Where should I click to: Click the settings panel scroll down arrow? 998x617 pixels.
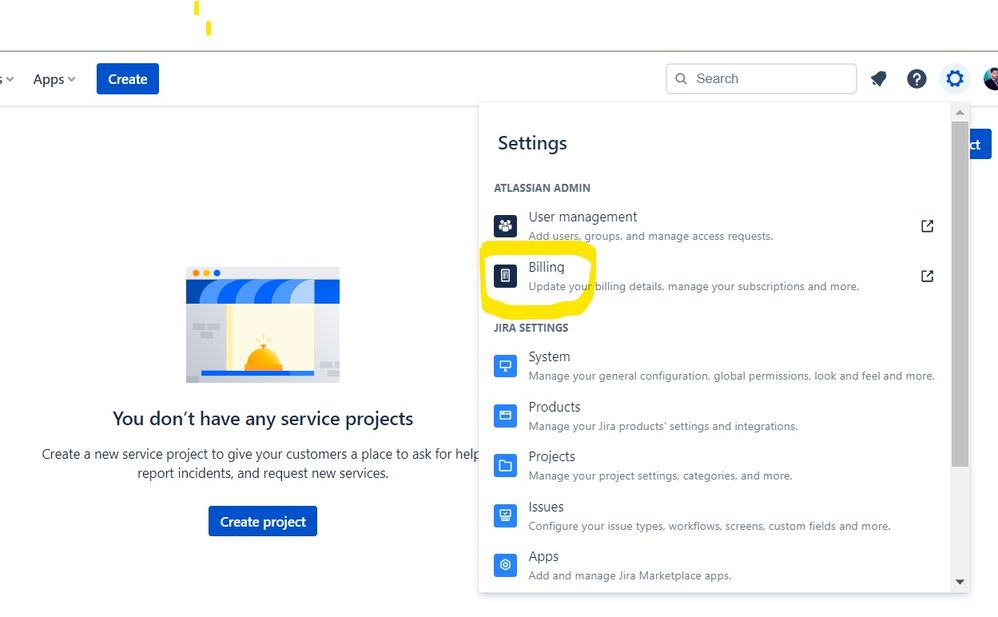(960, 581)
